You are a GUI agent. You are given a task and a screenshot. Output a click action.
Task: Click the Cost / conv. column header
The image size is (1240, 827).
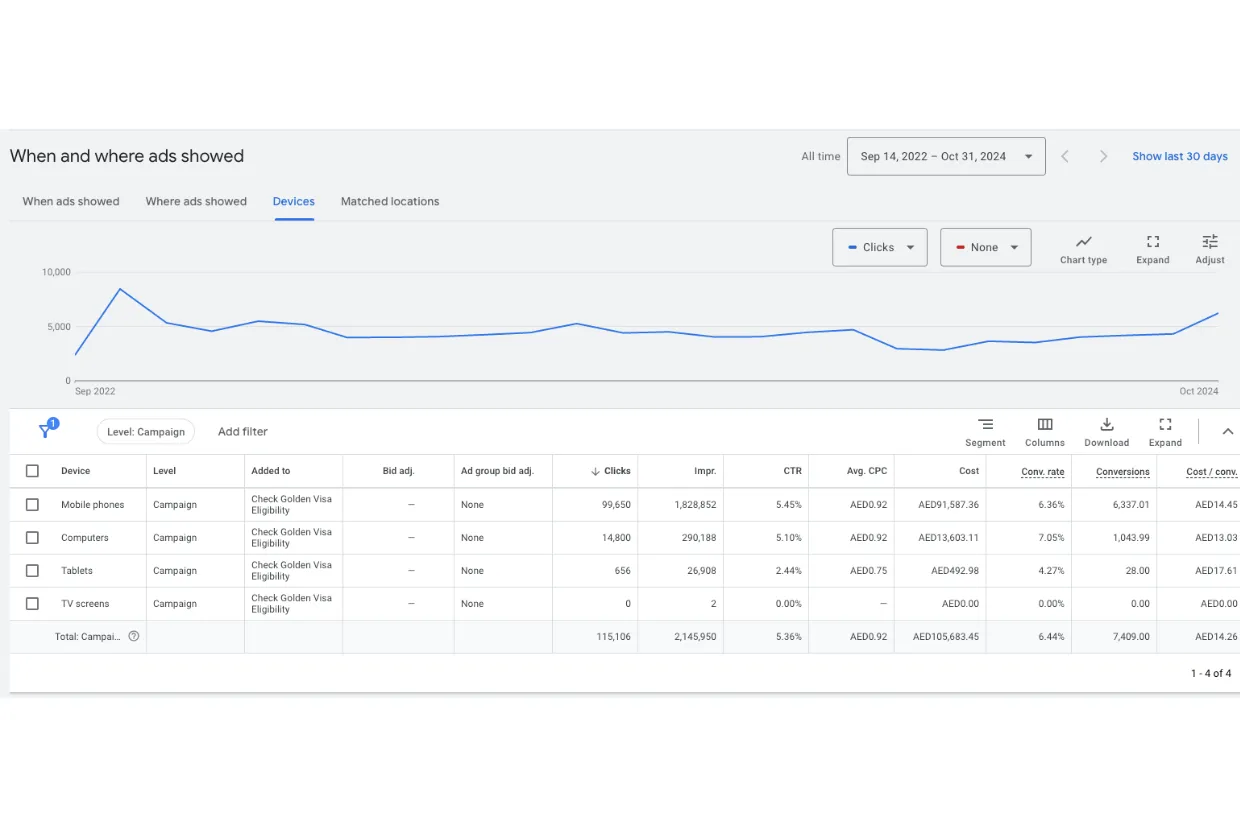(1212, 472)
